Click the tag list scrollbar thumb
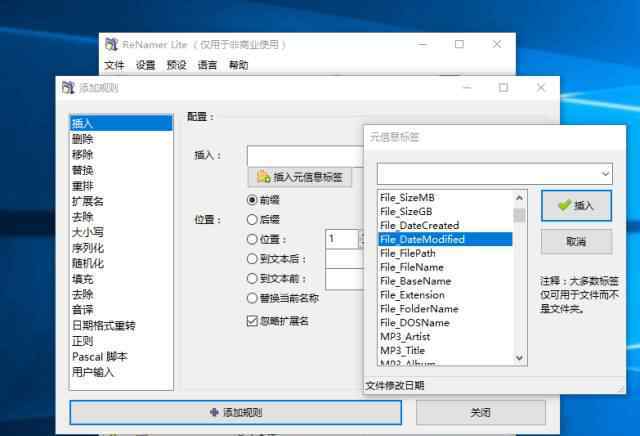This screenshot has width=640, height=436. click(519, 215)
